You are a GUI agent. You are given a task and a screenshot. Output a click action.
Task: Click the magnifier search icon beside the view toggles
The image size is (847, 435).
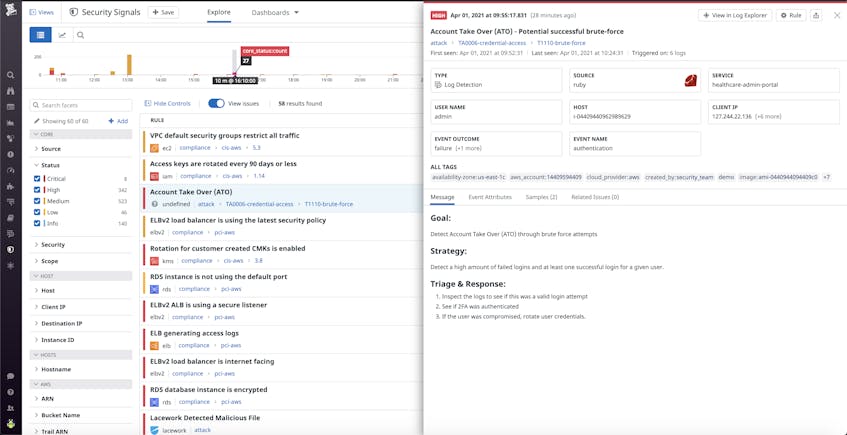tap(80, 35)
